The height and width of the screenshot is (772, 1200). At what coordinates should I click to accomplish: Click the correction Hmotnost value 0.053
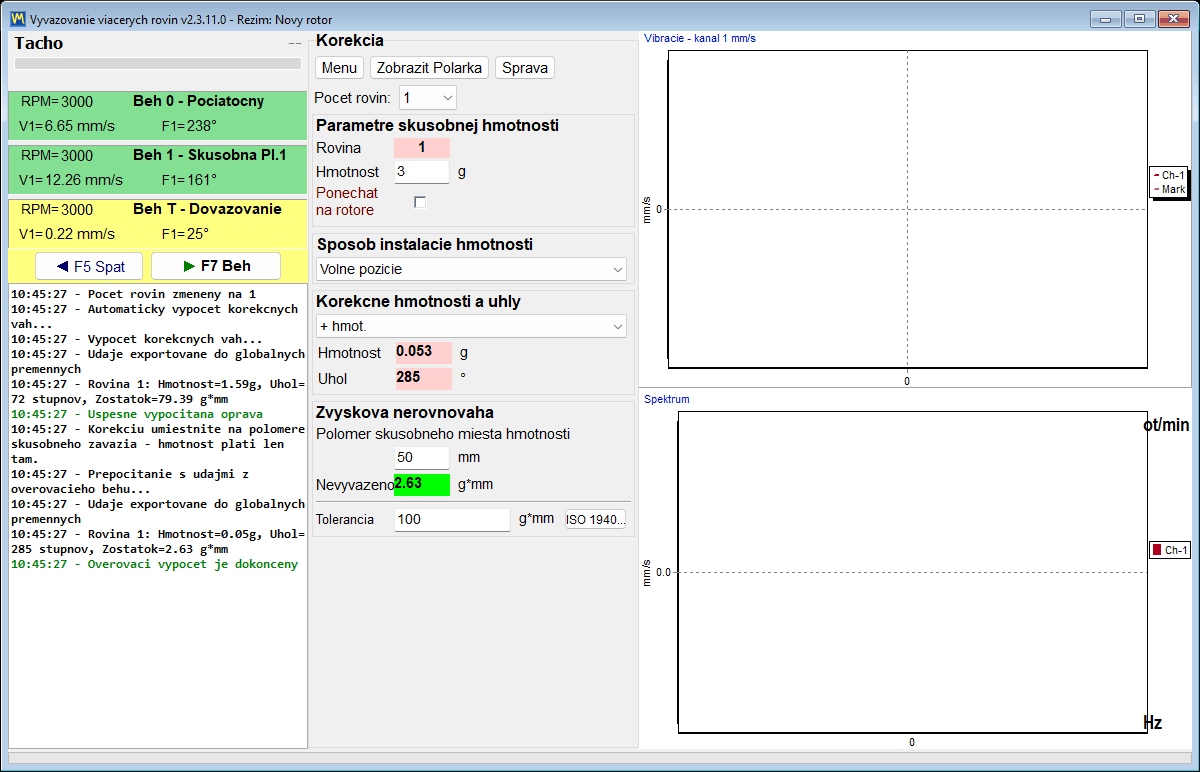[423, 352]
